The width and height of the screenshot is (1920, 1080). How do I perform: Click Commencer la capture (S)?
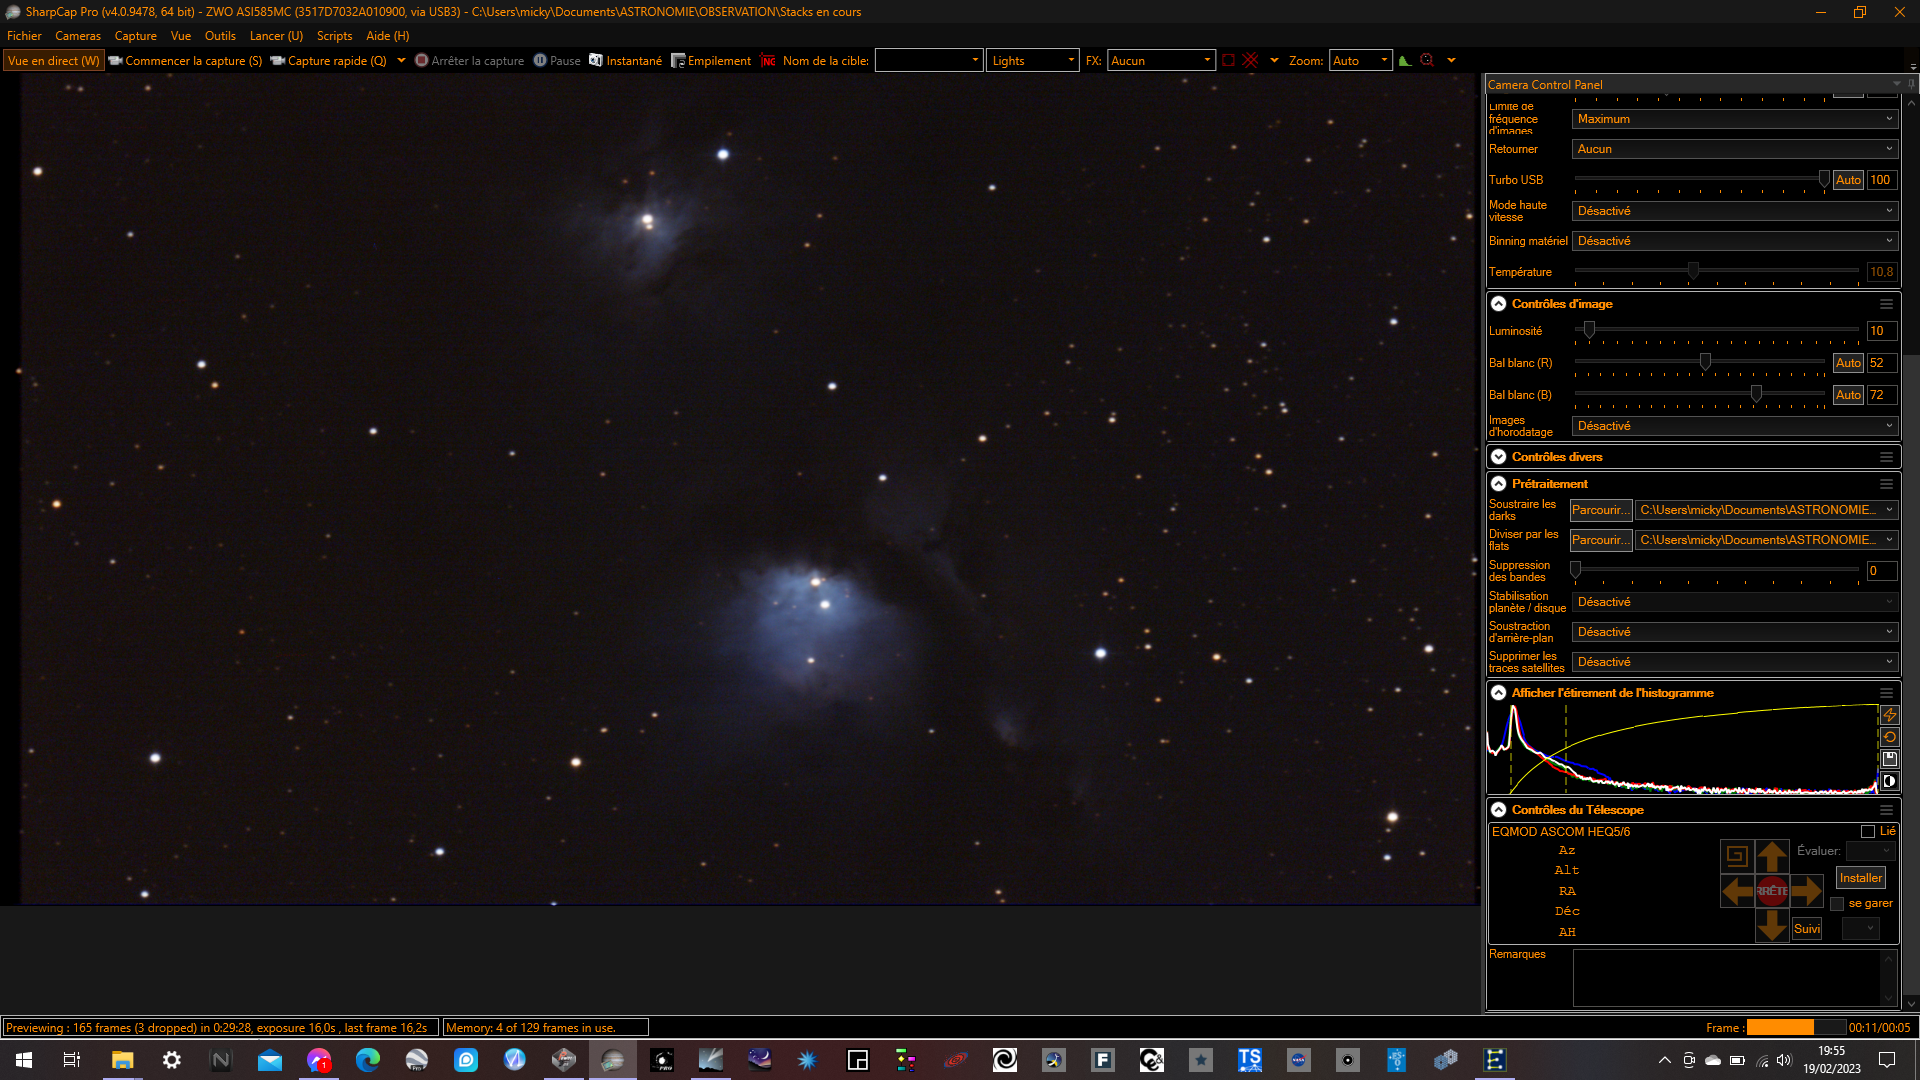[x=185, y=60]
